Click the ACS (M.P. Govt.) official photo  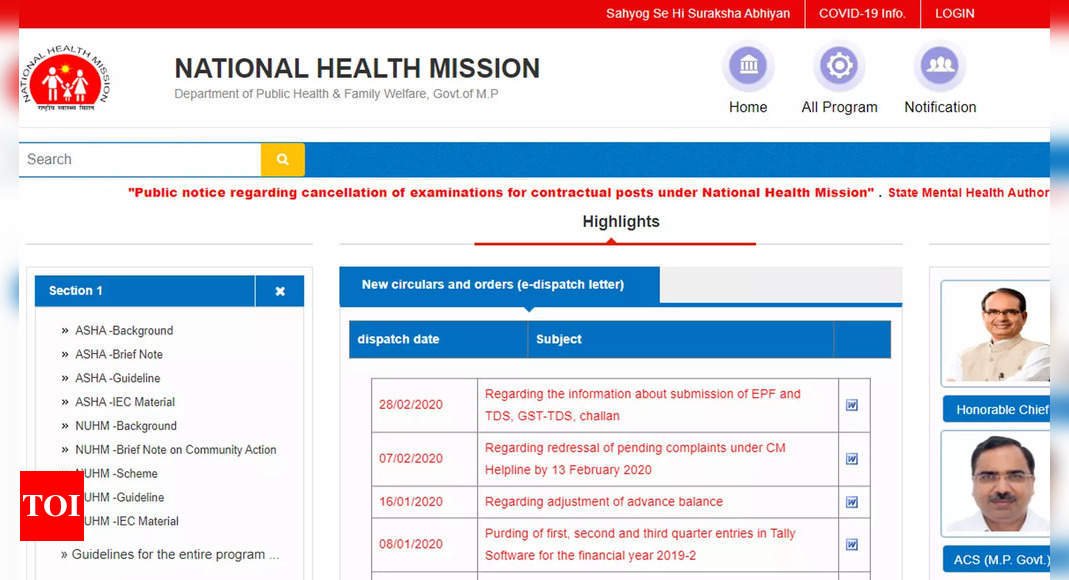996,484
